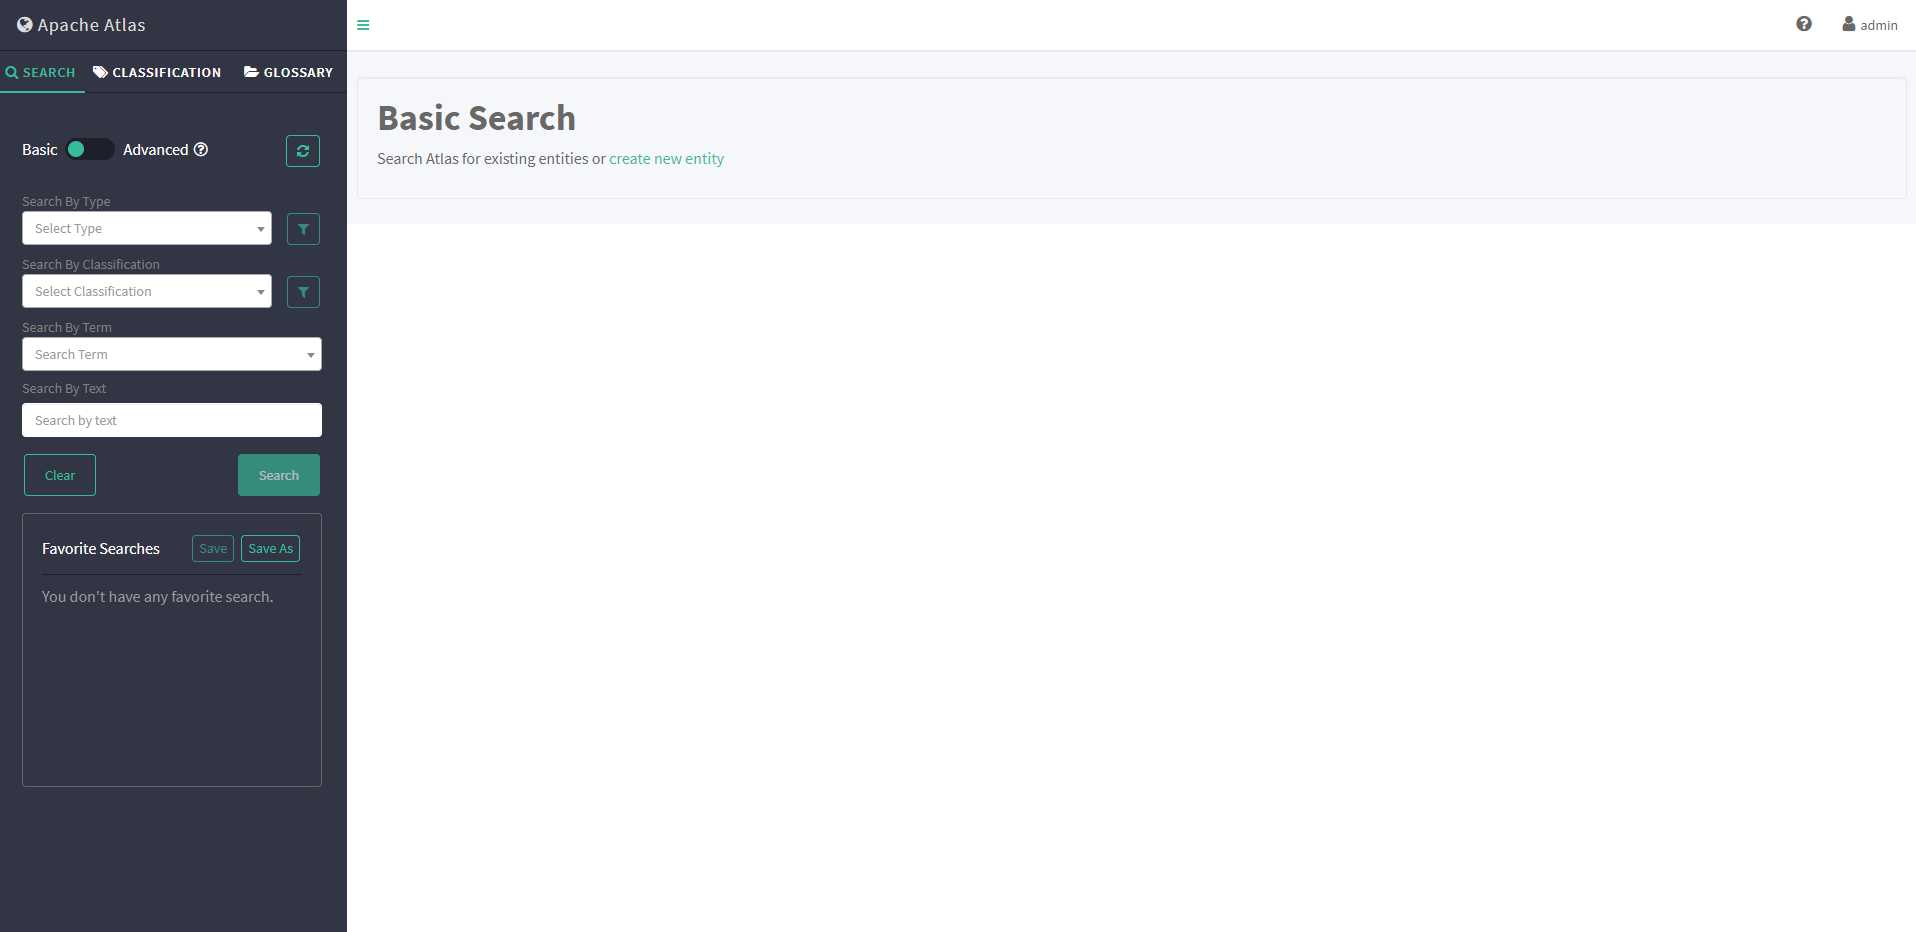Image resolution: width=1916 pixels, height=932 pixels.
Task: Collapse sidebar with hamburger menu icon
Action: (363, 25)
